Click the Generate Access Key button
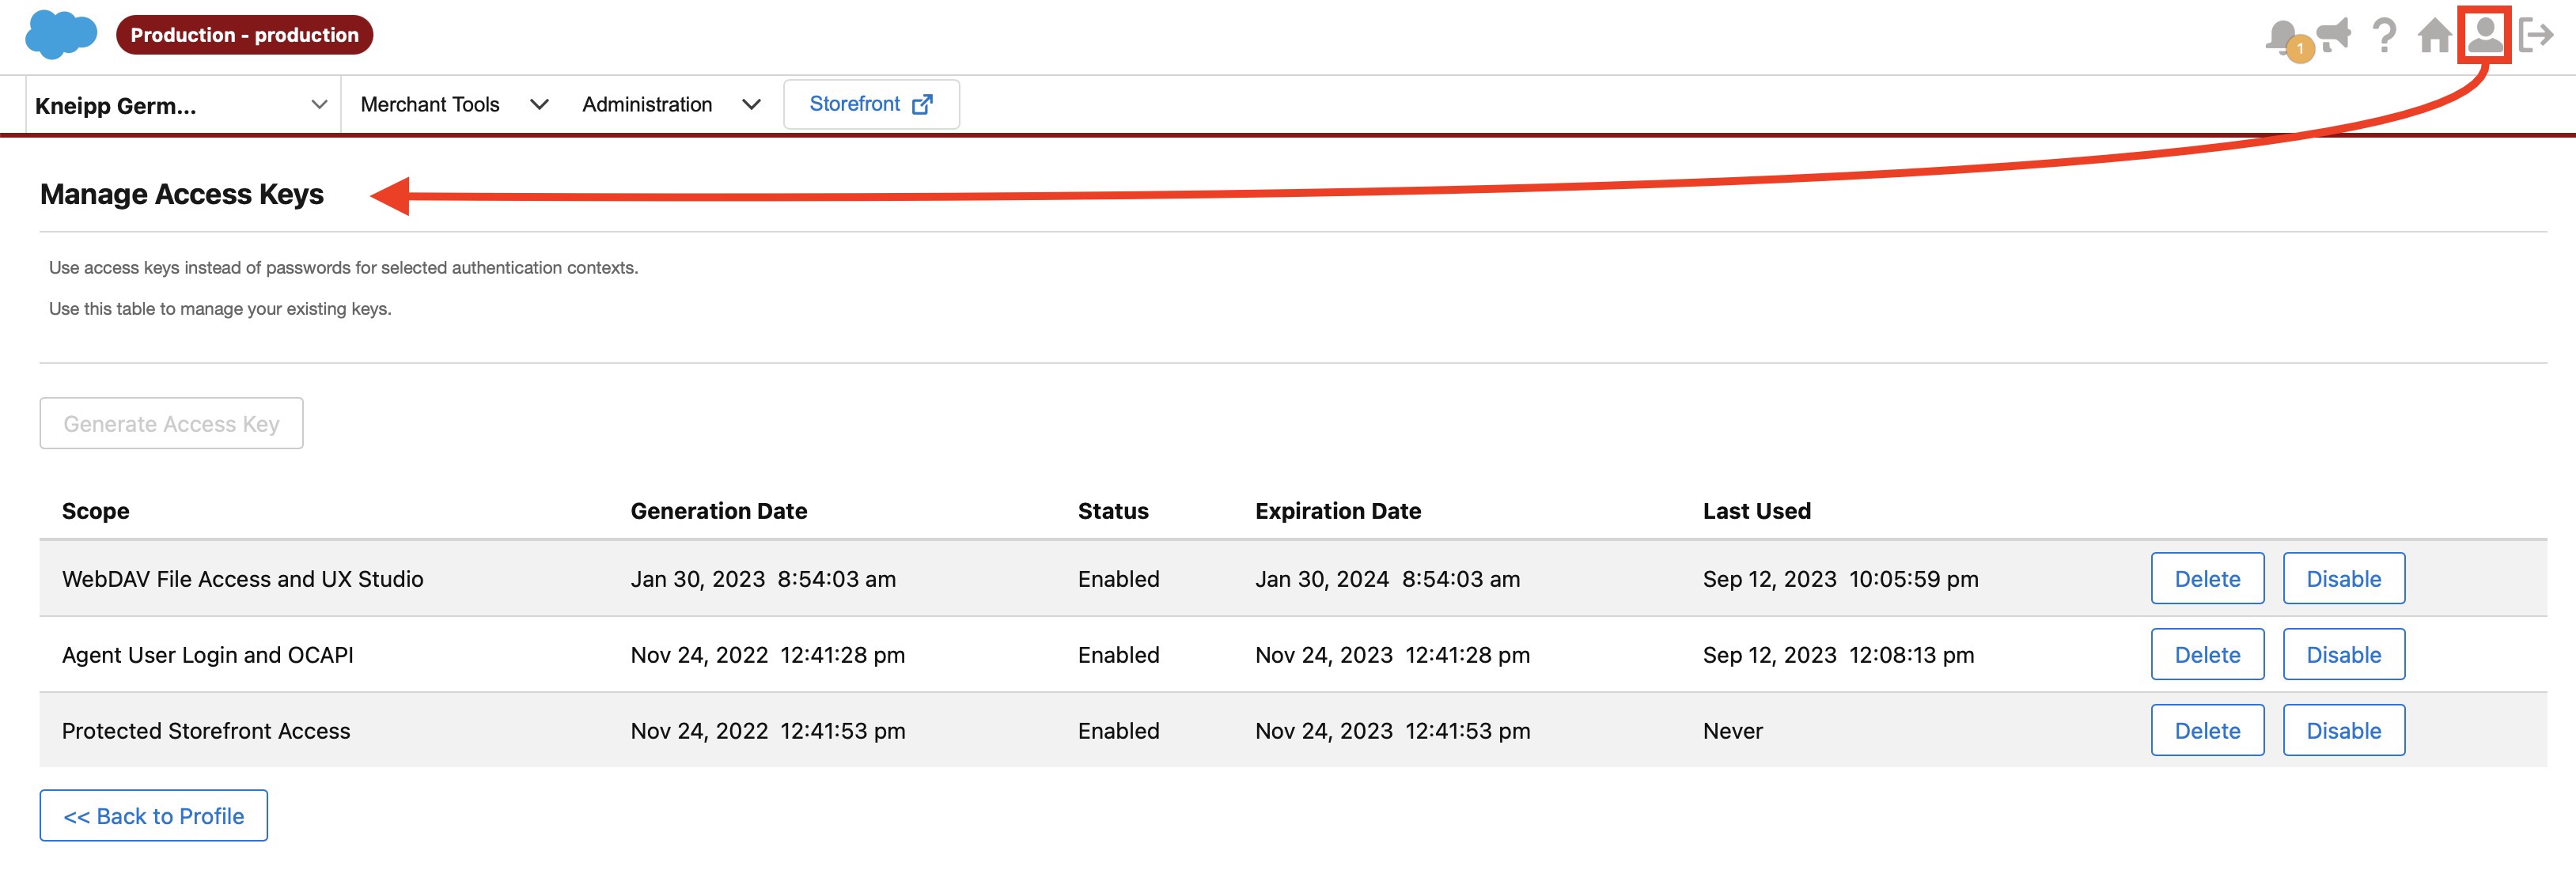The height and width of the screenshot is (870, 2576). (x=171, y=424)
